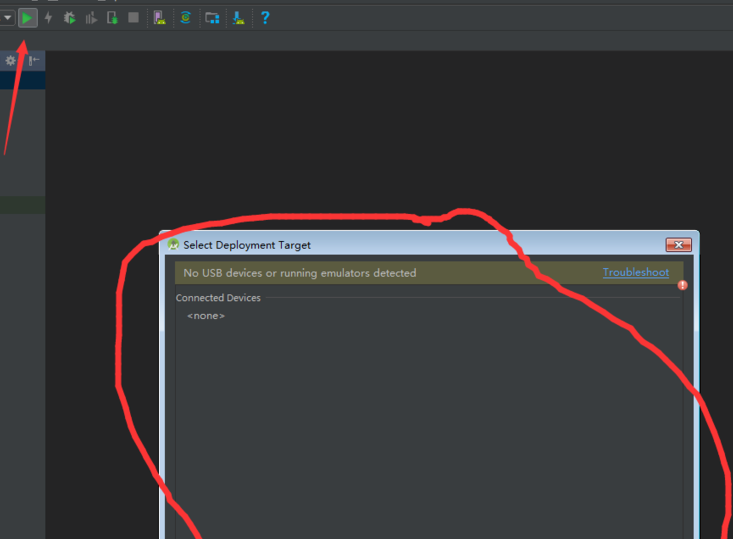Screen dimensions: 733x539
Task: Attach debugger to Android process
Action: click(112, 17)
